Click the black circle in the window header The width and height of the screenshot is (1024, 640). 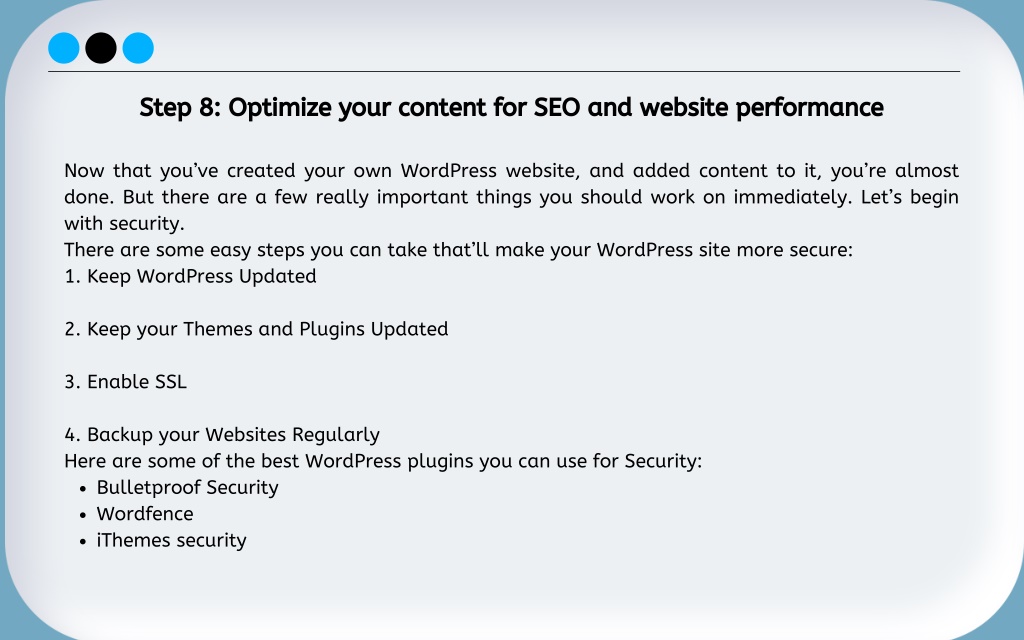[x=101, y=48]
